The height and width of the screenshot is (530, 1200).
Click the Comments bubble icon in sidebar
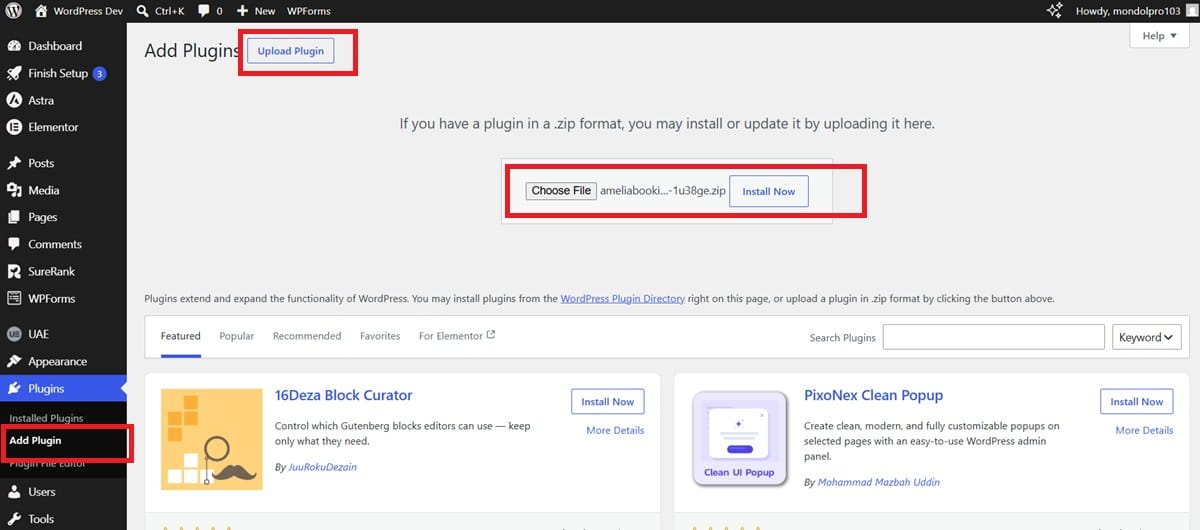[x=15, y=244]
